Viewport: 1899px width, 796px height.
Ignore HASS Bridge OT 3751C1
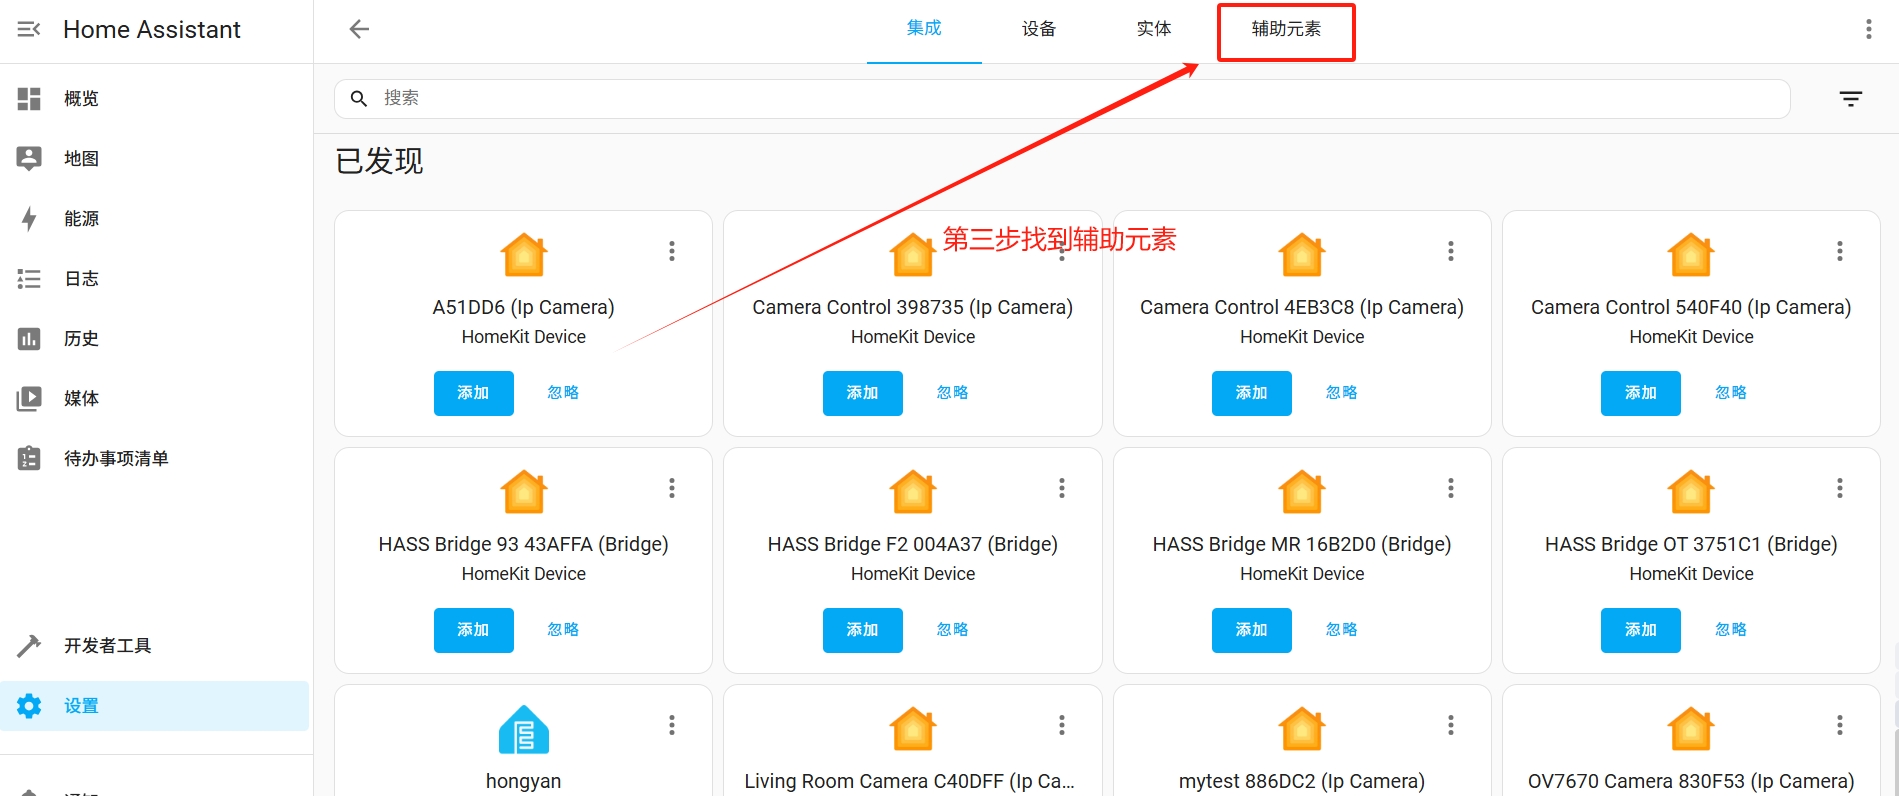point(1730,630)
